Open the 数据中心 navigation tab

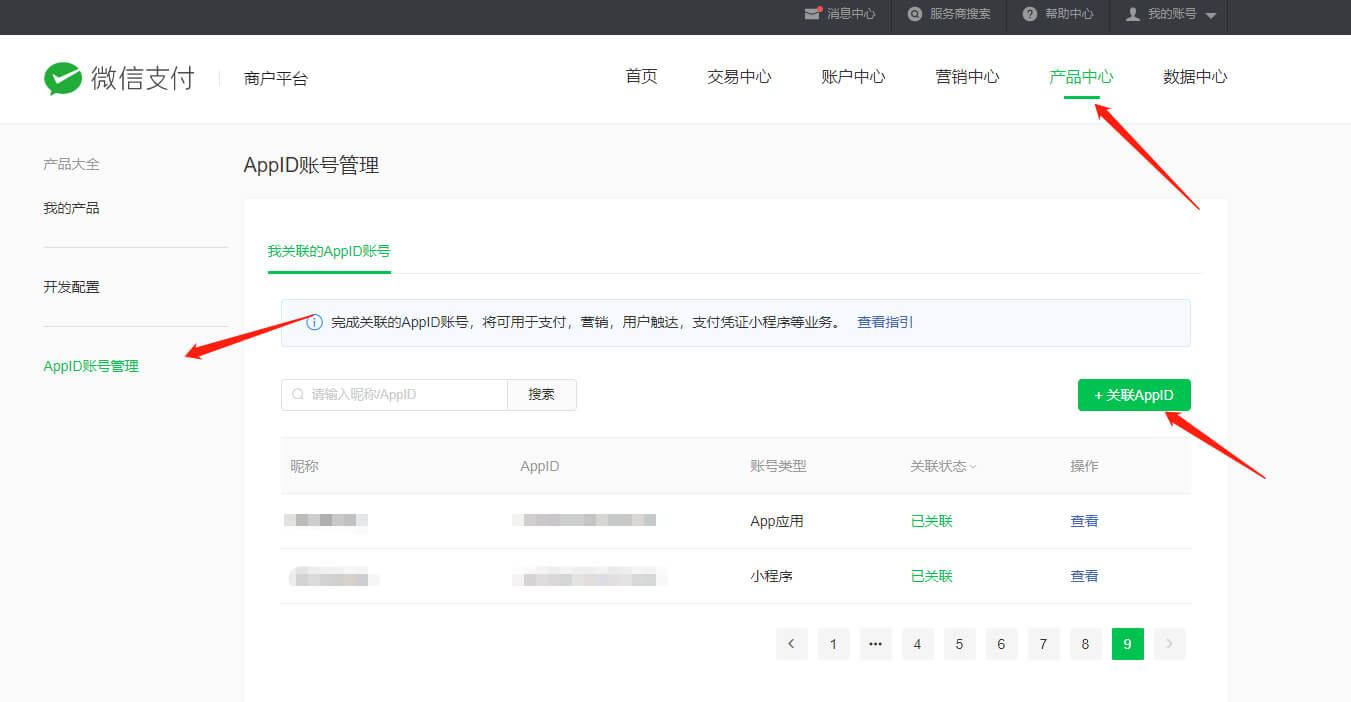coord(1195,77)
